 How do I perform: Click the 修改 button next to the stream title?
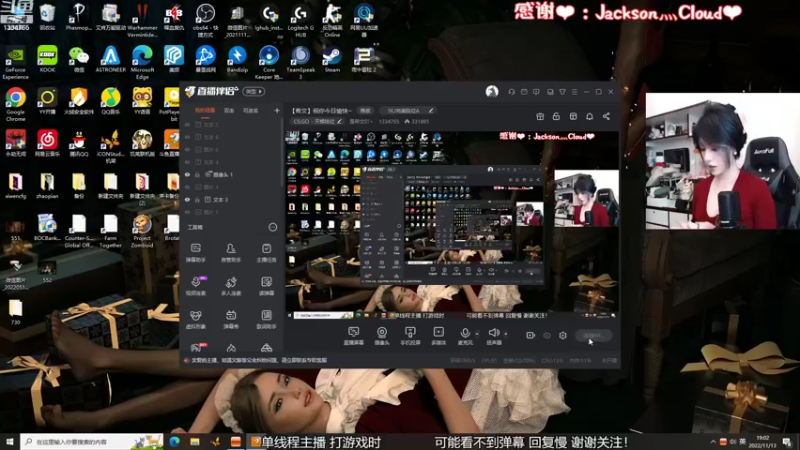[x=365, y=110]
